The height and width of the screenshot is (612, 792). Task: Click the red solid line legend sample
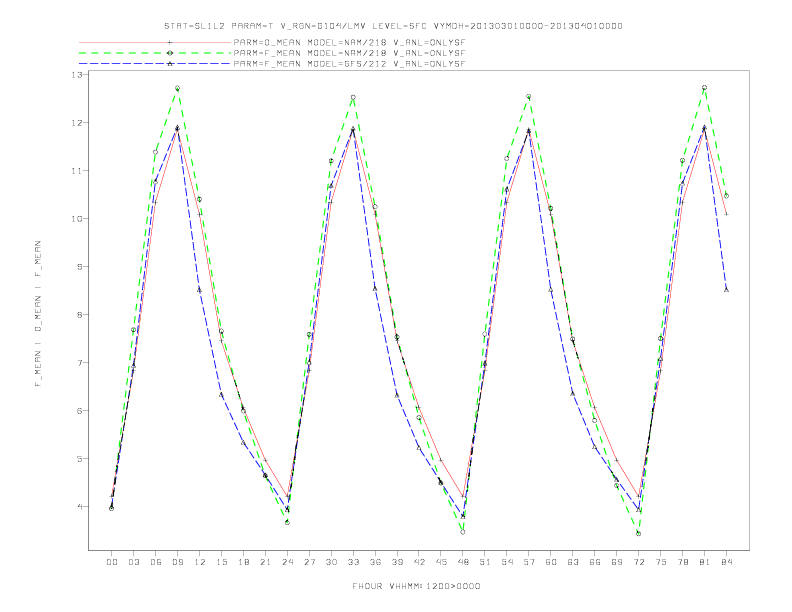click(155, 42)
